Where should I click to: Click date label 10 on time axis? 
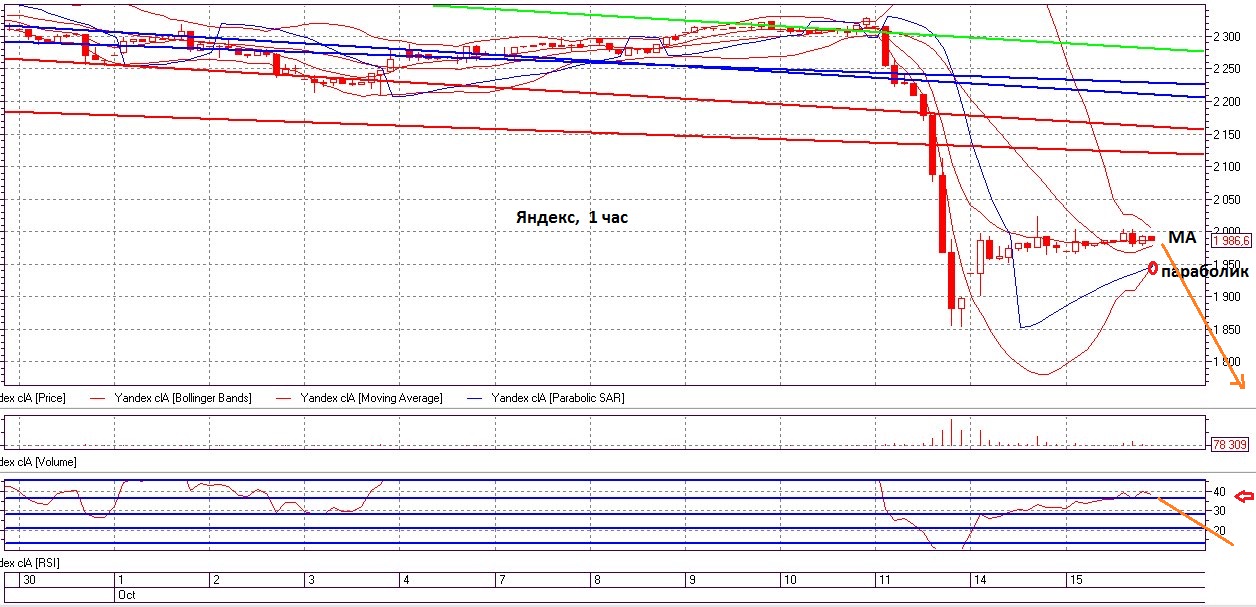789,580
